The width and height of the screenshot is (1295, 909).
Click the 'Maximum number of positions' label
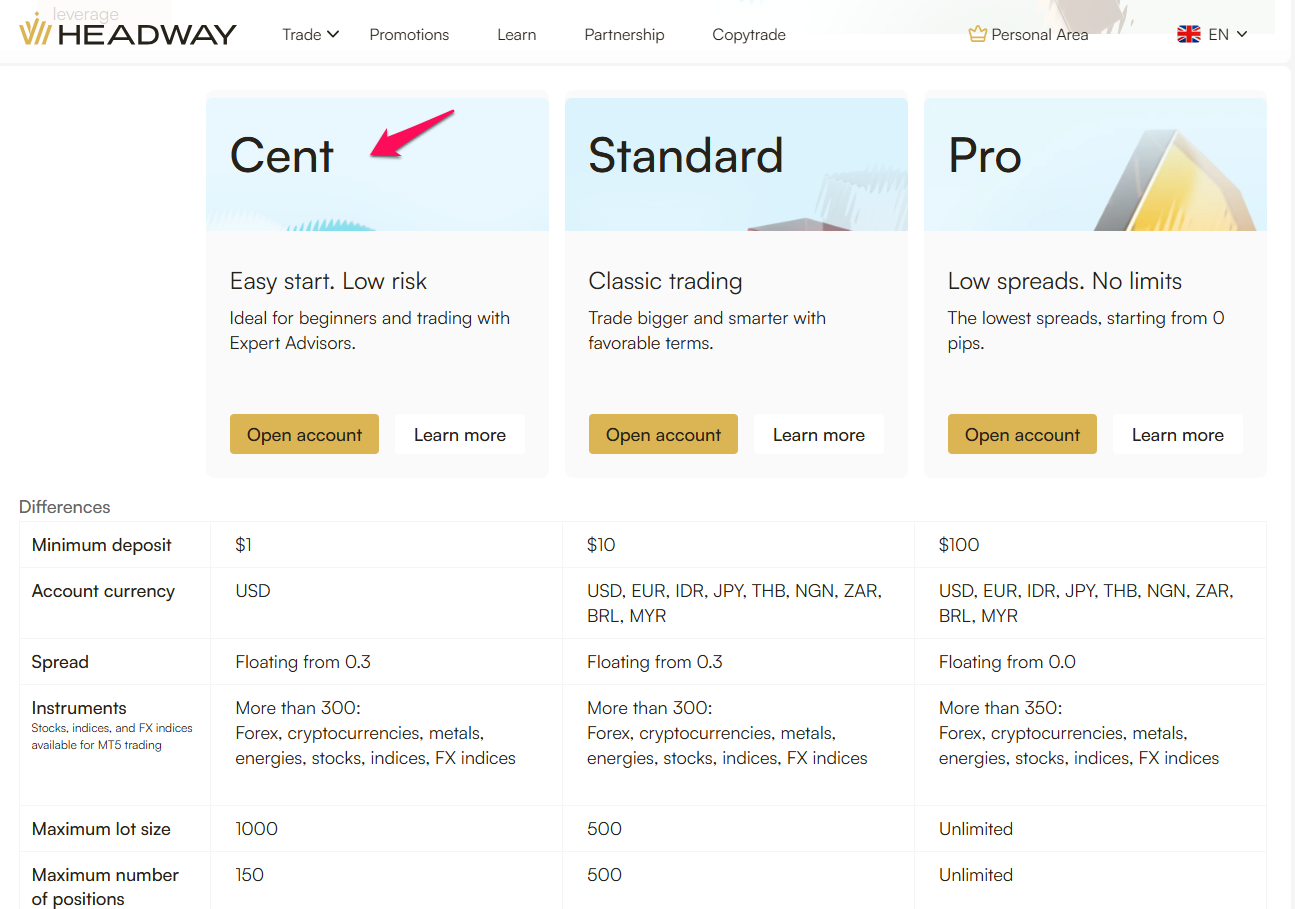coord(105,887)
